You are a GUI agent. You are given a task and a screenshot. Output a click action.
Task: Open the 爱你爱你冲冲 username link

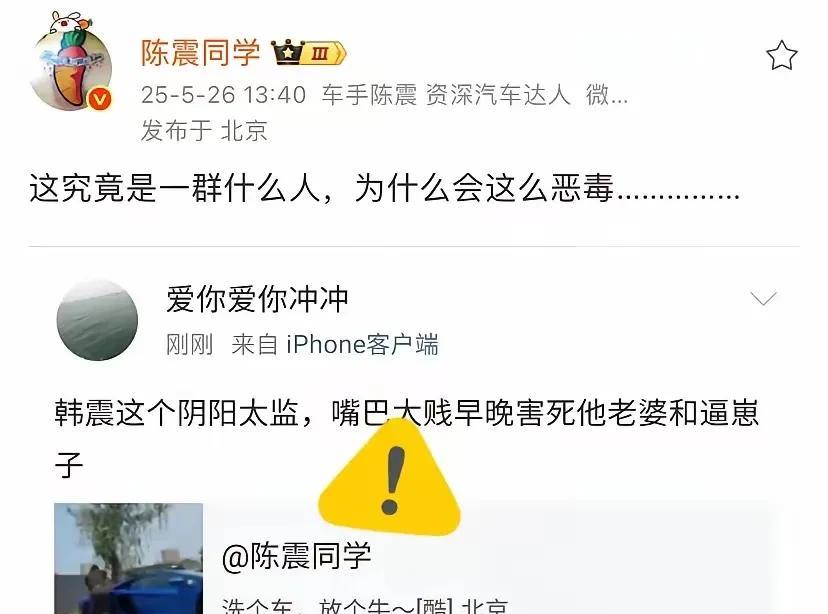pyautogui.click(x=257, y=299)
